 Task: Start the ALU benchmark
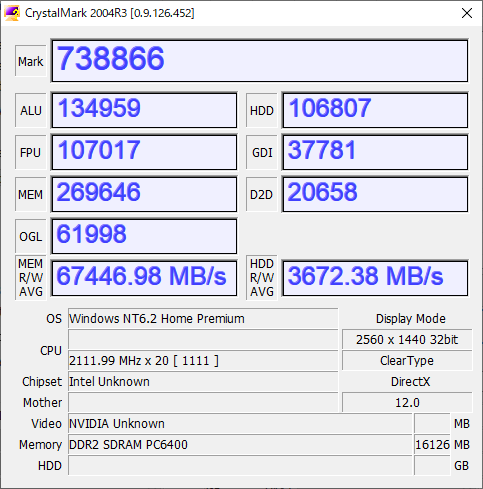click(x=31, y=110)
